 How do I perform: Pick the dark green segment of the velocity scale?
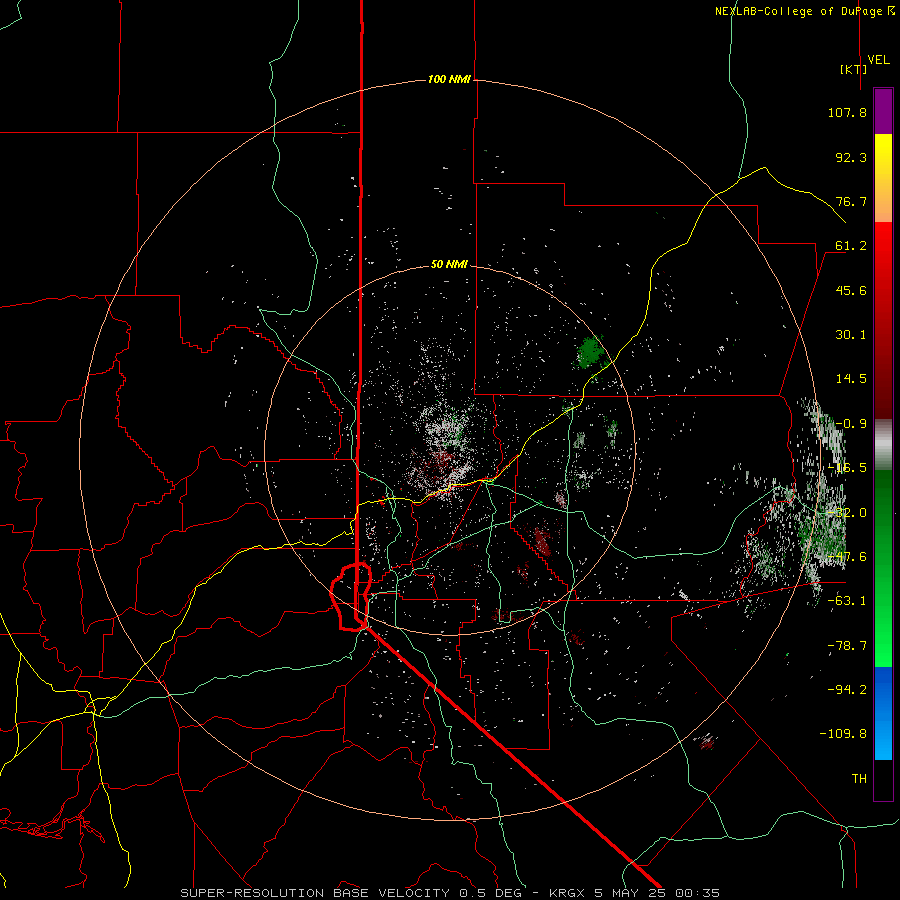tap(883, 568)
